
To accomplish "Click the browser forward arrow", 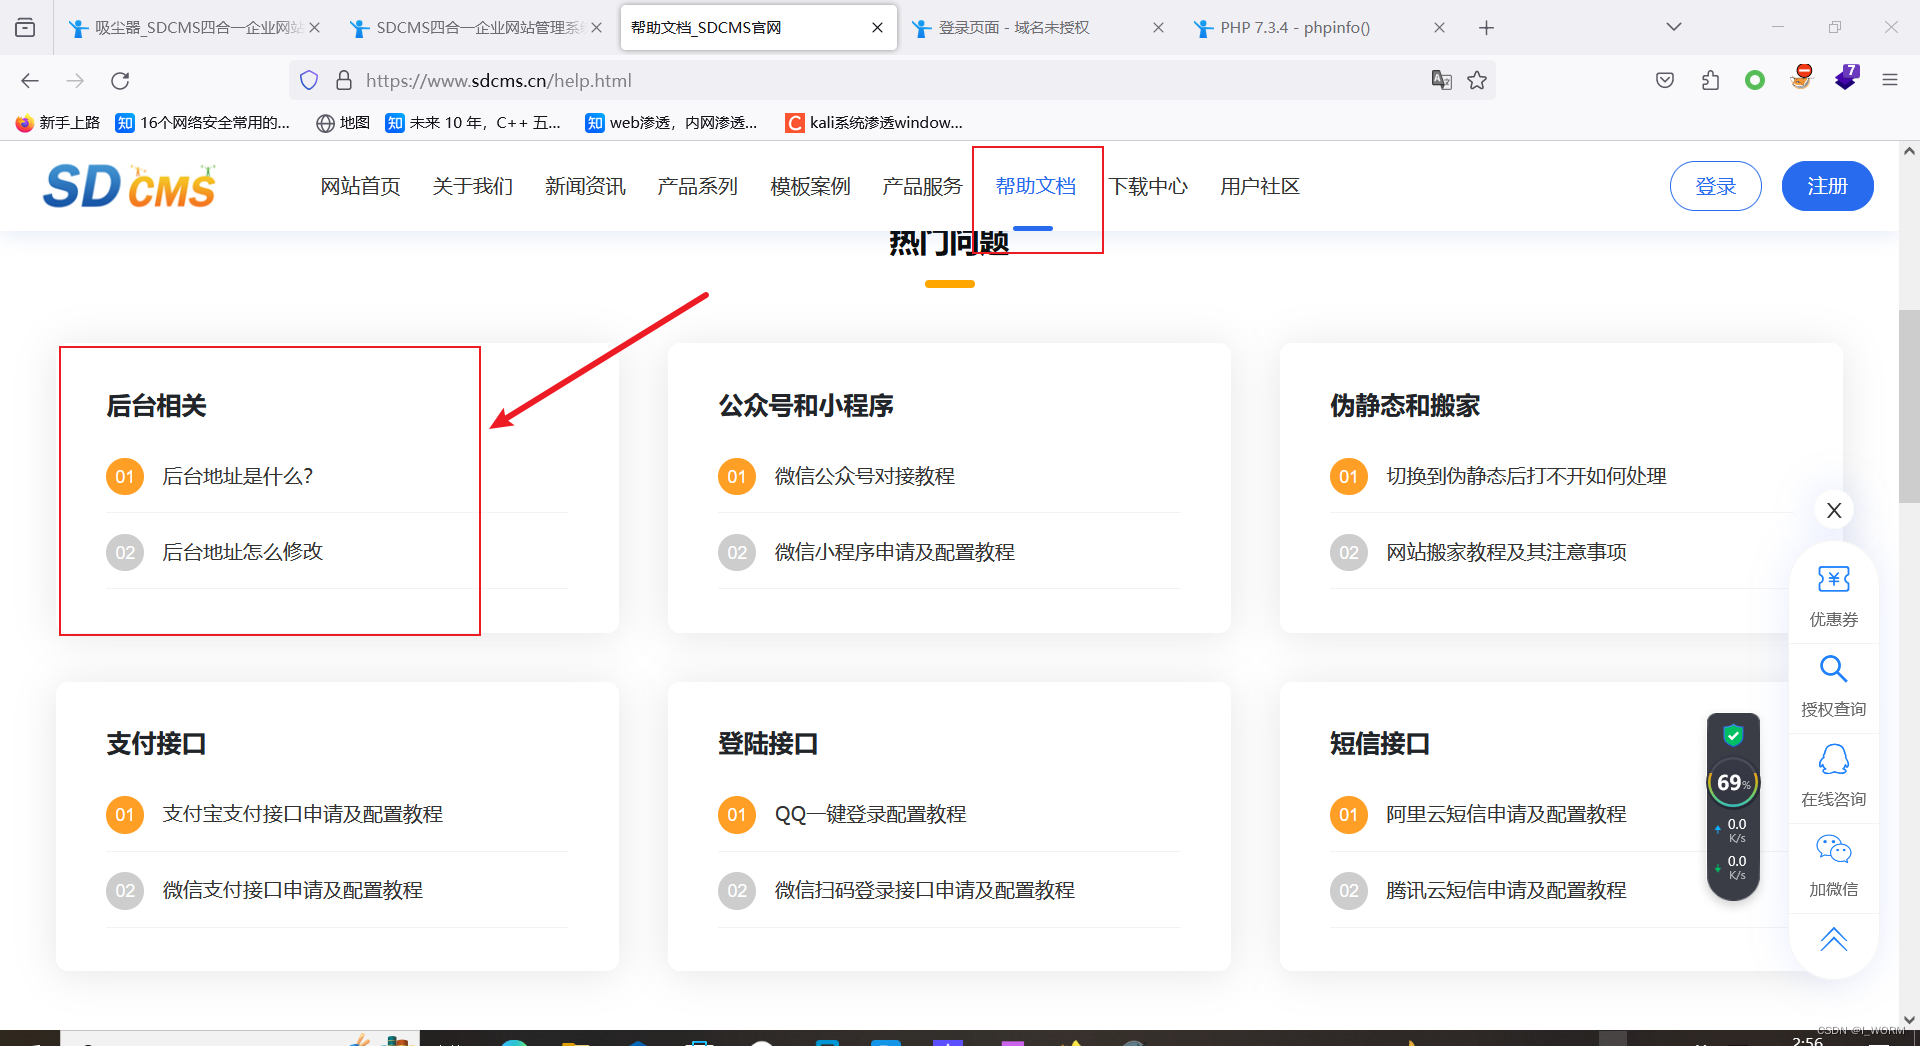I will coord(75,80).
